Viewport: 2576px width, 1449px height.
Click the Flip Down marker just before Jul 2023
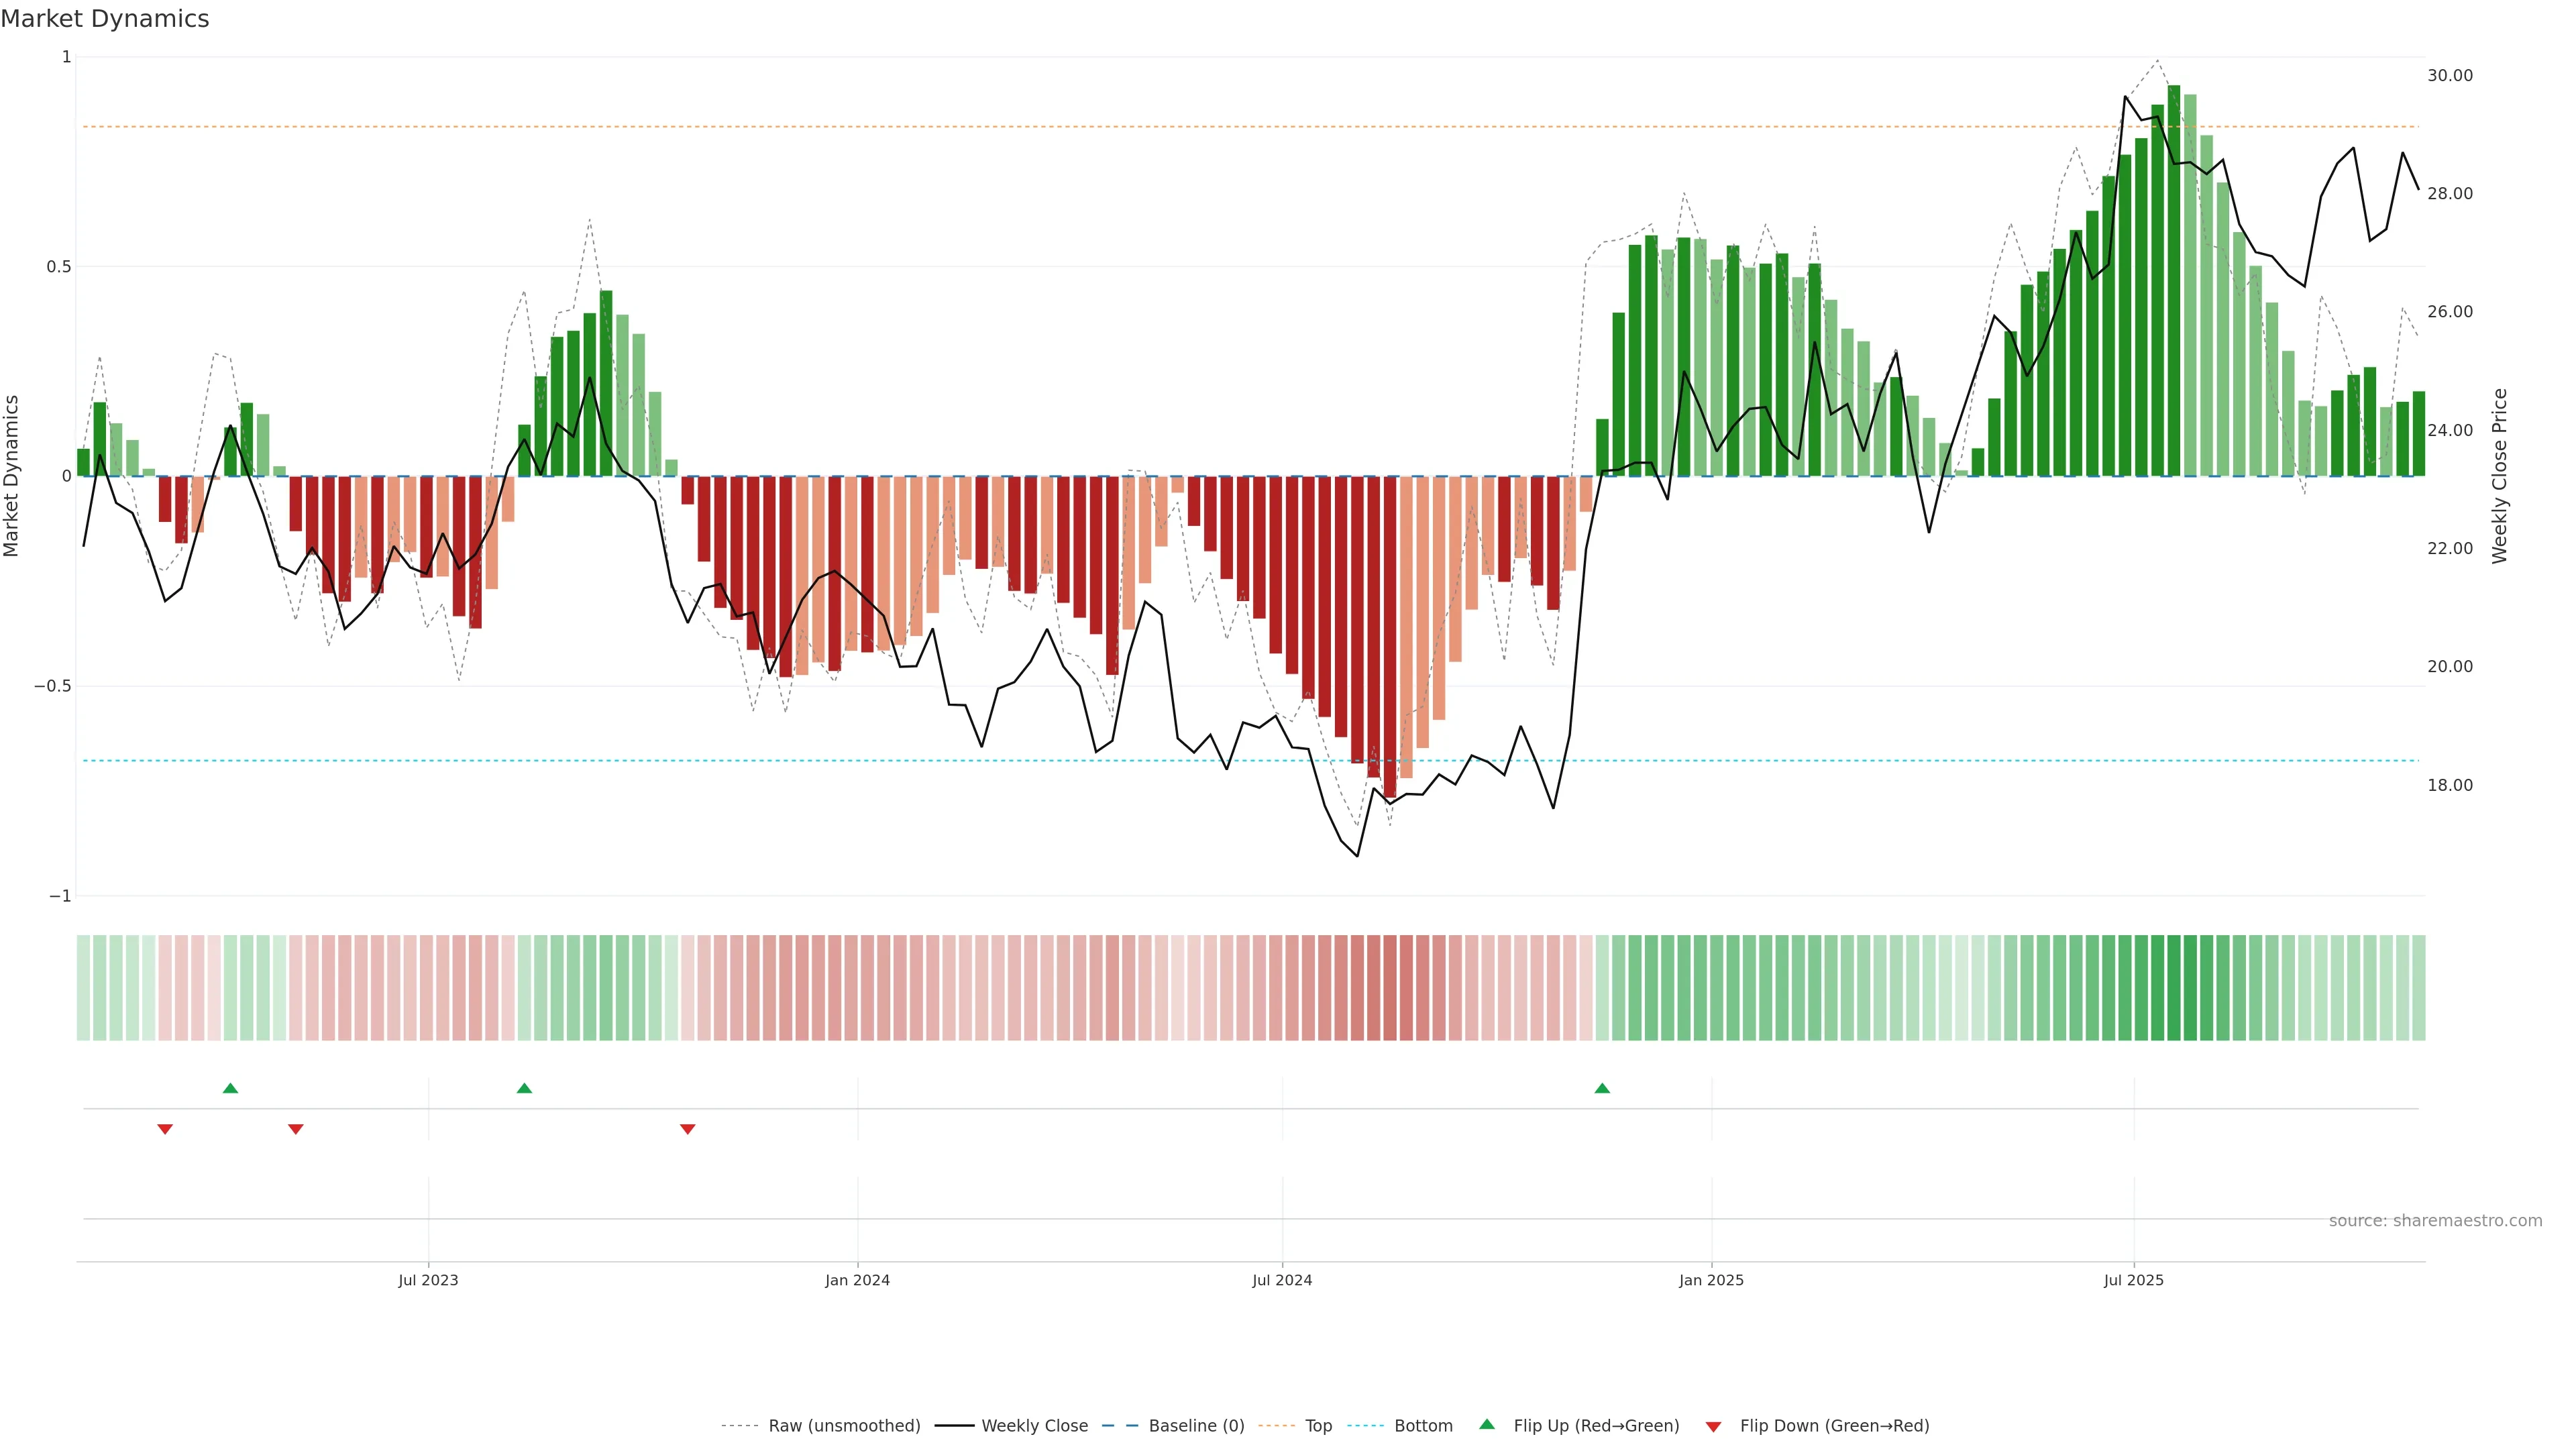[295, 1129]
